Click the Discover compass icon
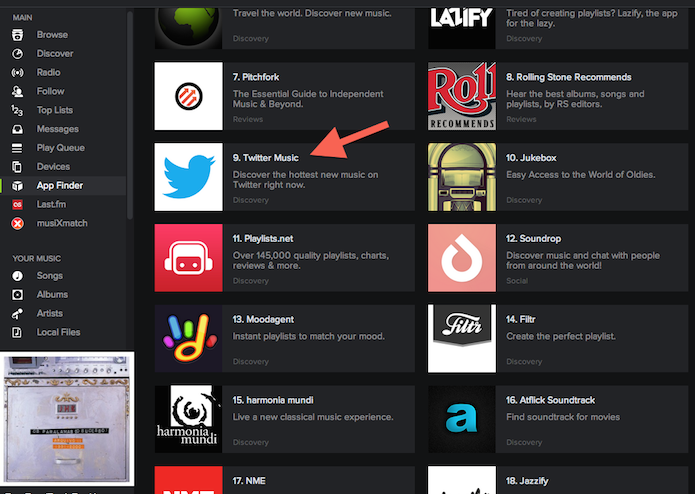The height and width of the screenshot is (494, 695). [x=17, y=54]
